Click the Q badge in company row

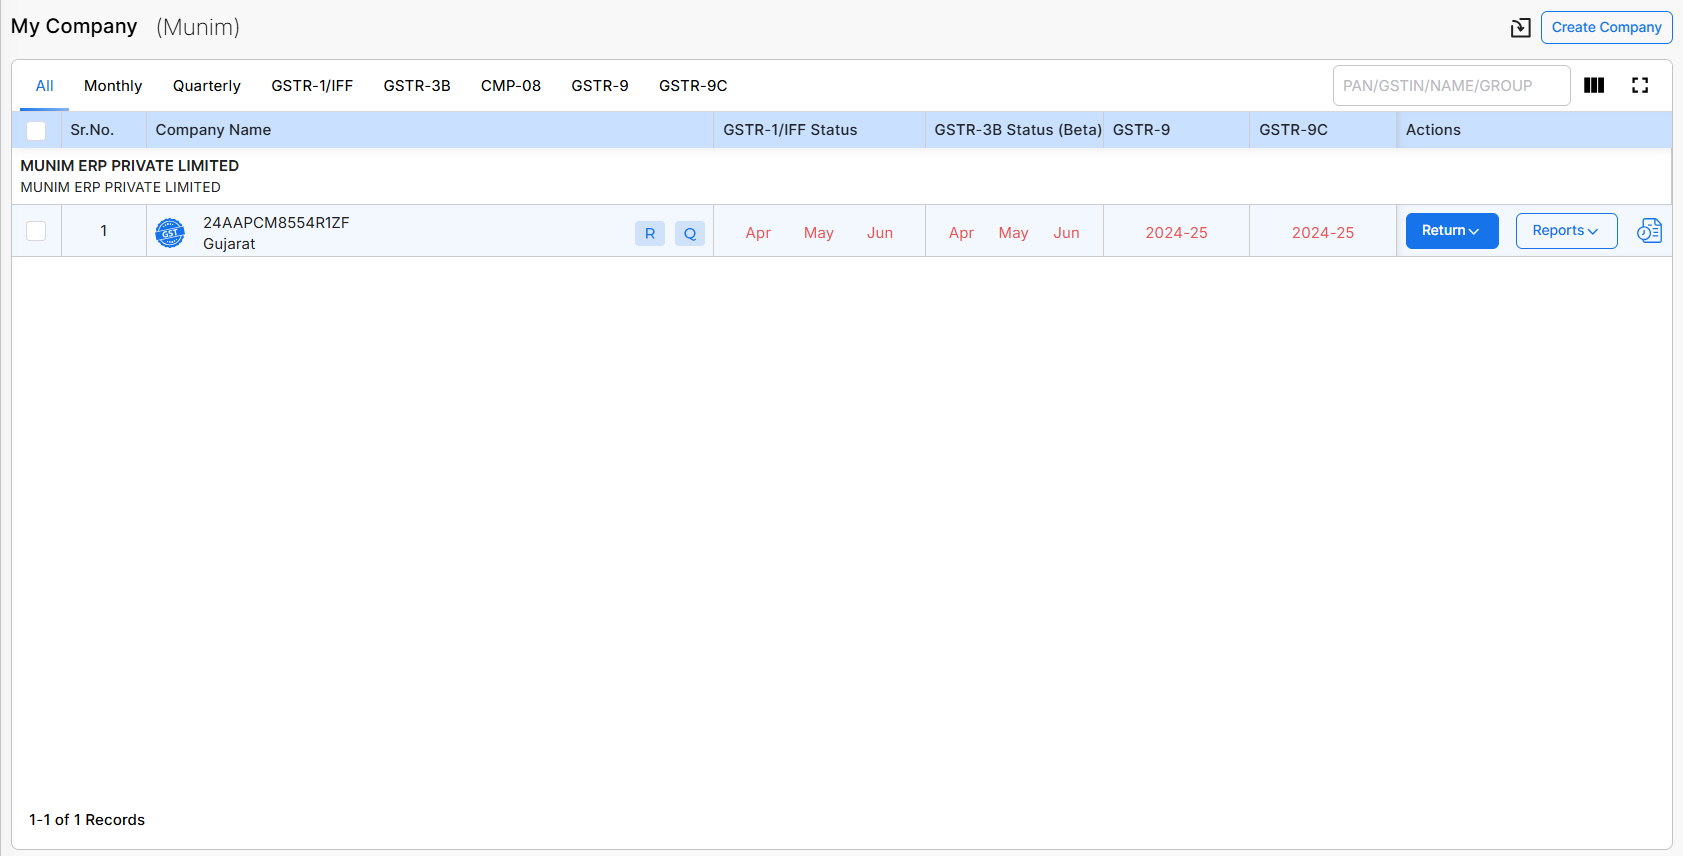pos(690,233)
